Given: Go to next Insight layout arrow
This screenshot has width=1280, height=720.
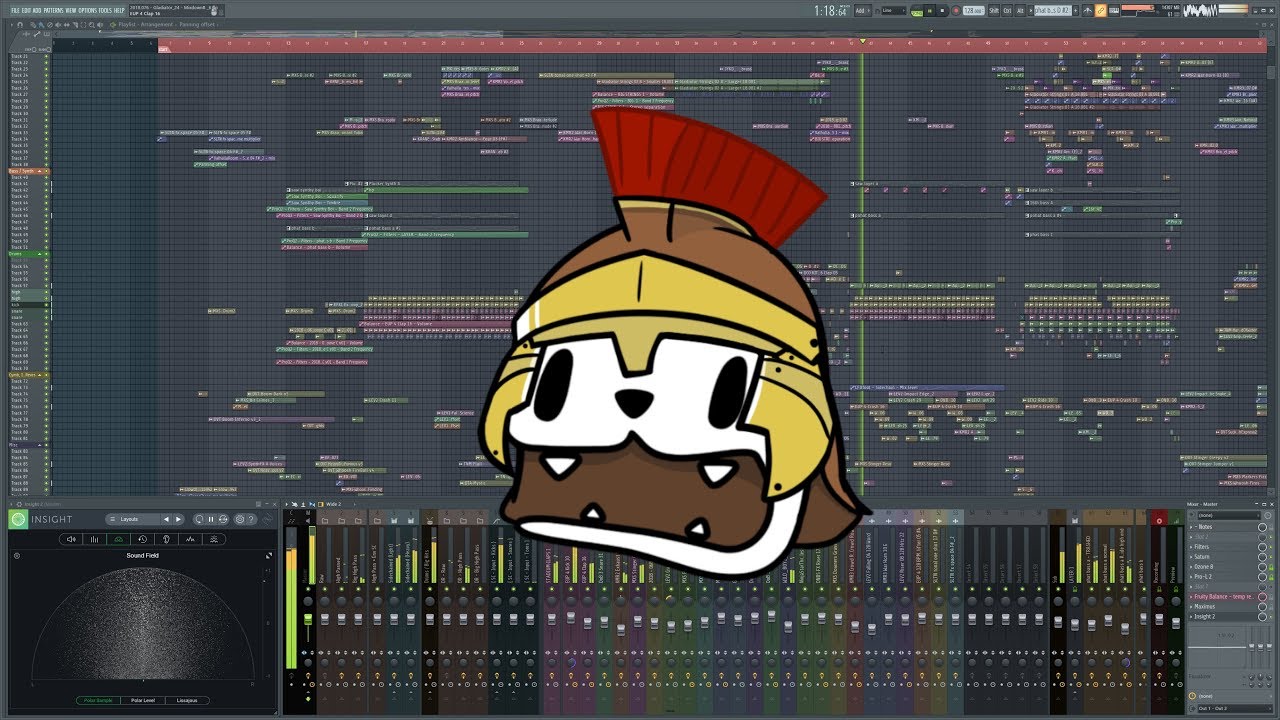Looking at the screenshot, I should click(x=178, y=519).
